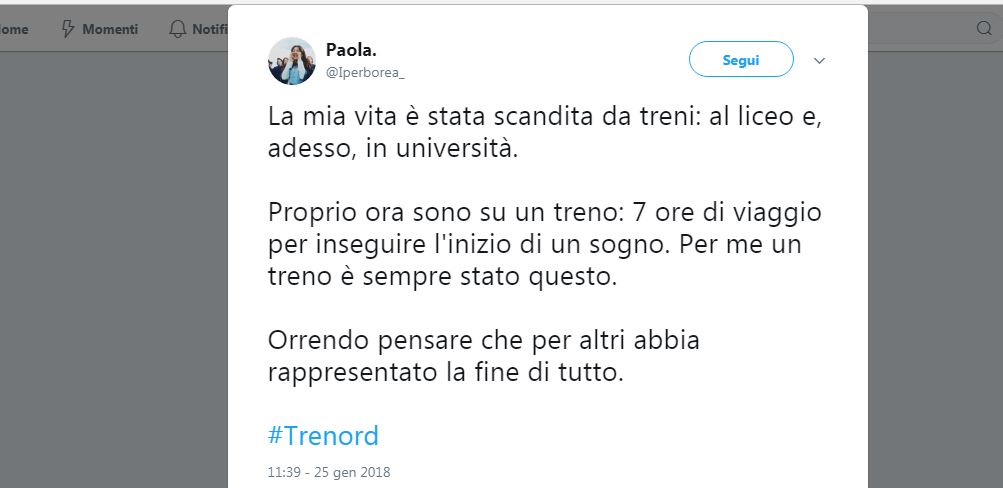Image resolution: width=1003 pixels, height=488 pixels.
Task: Open the @Iperborea_ handle link
Action: pos(365,72)
